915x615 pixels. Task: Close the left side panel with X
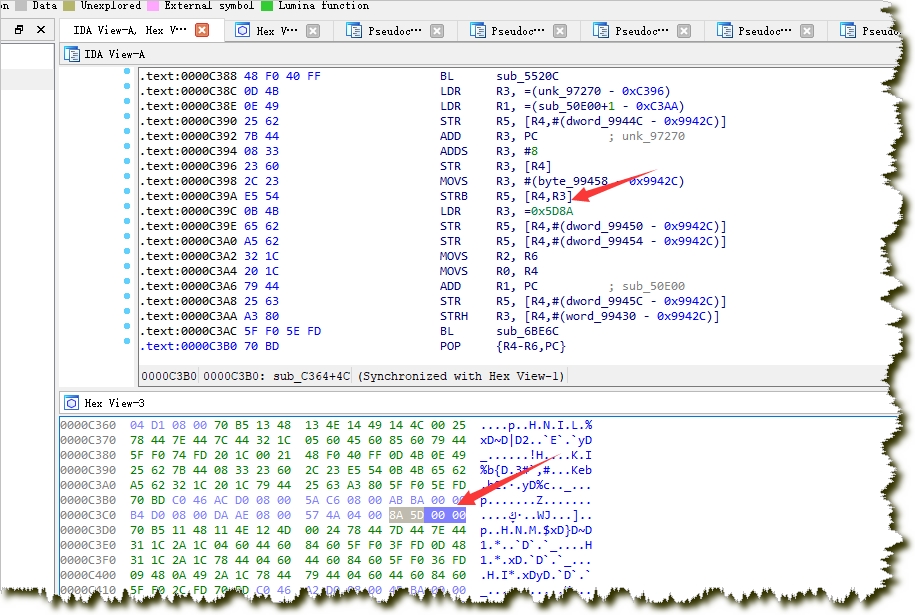coord(41,29)
